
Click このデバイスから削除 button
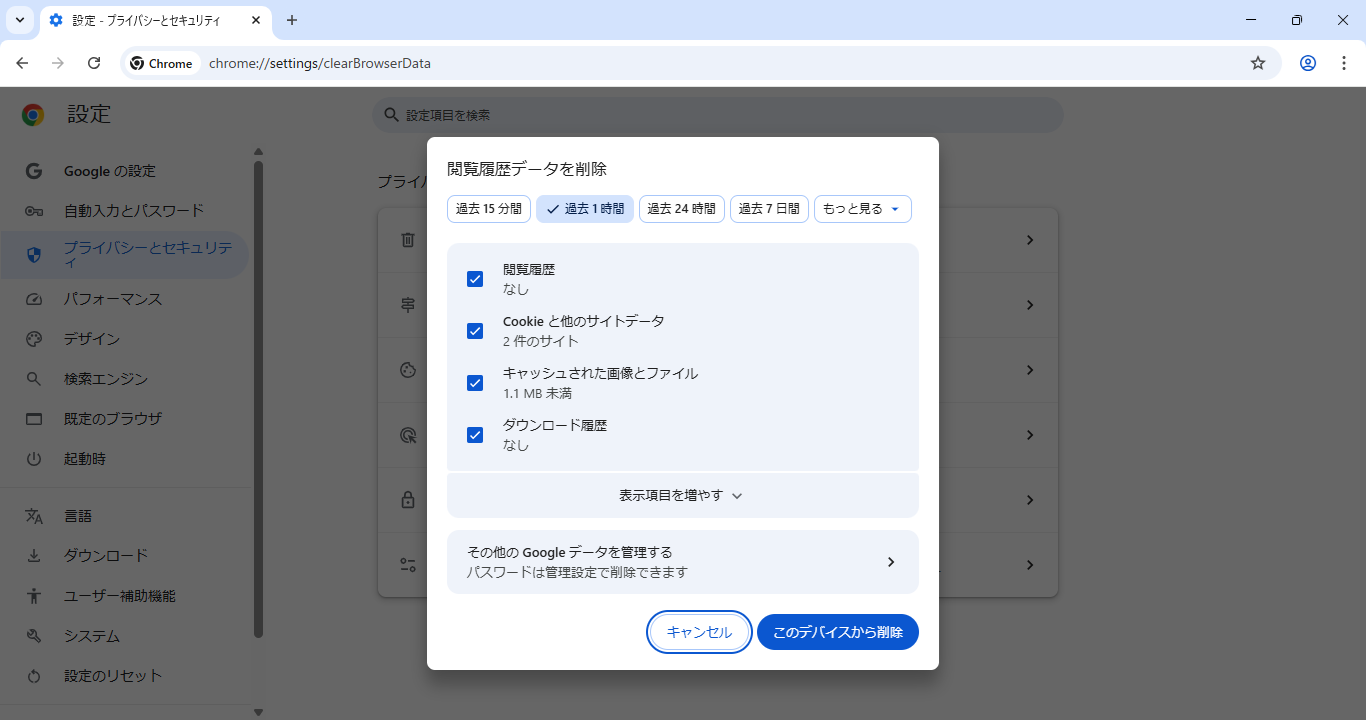[837, 632]
